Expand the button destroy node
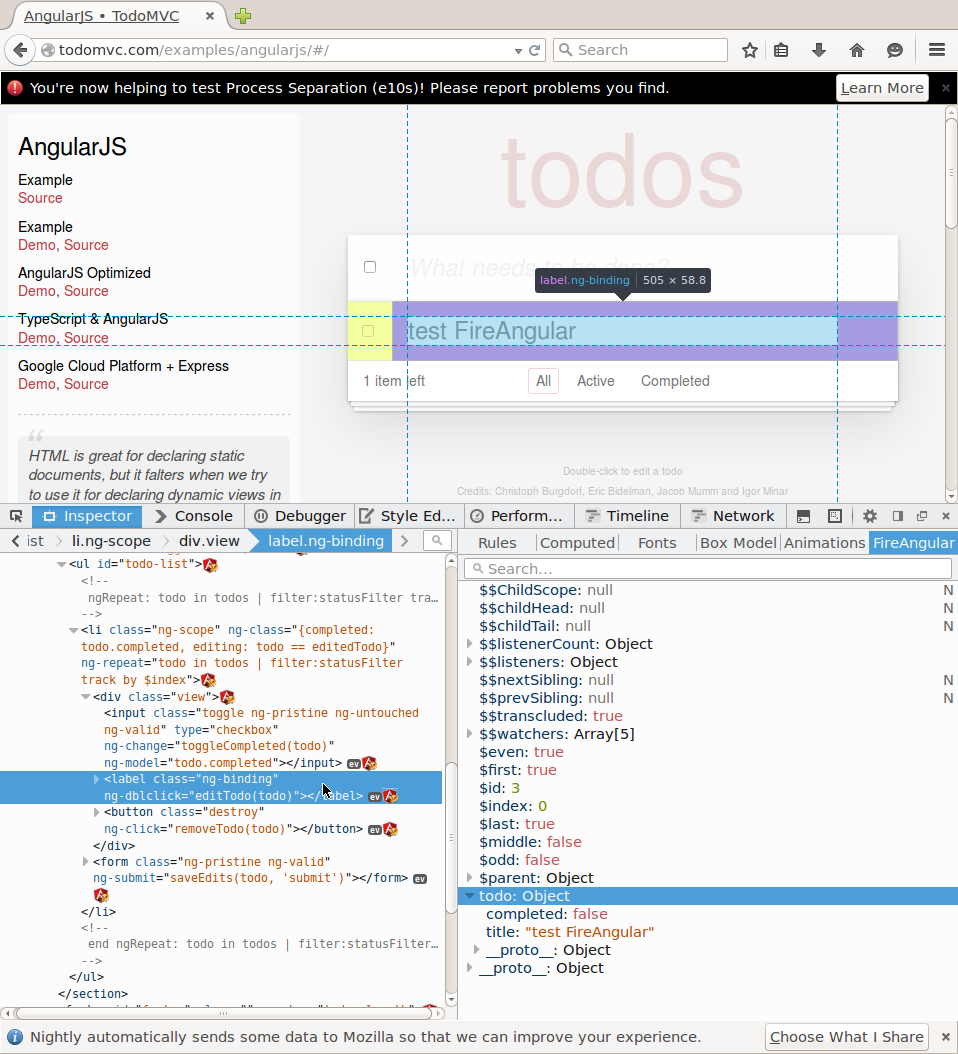 click(x=97, y=812)
